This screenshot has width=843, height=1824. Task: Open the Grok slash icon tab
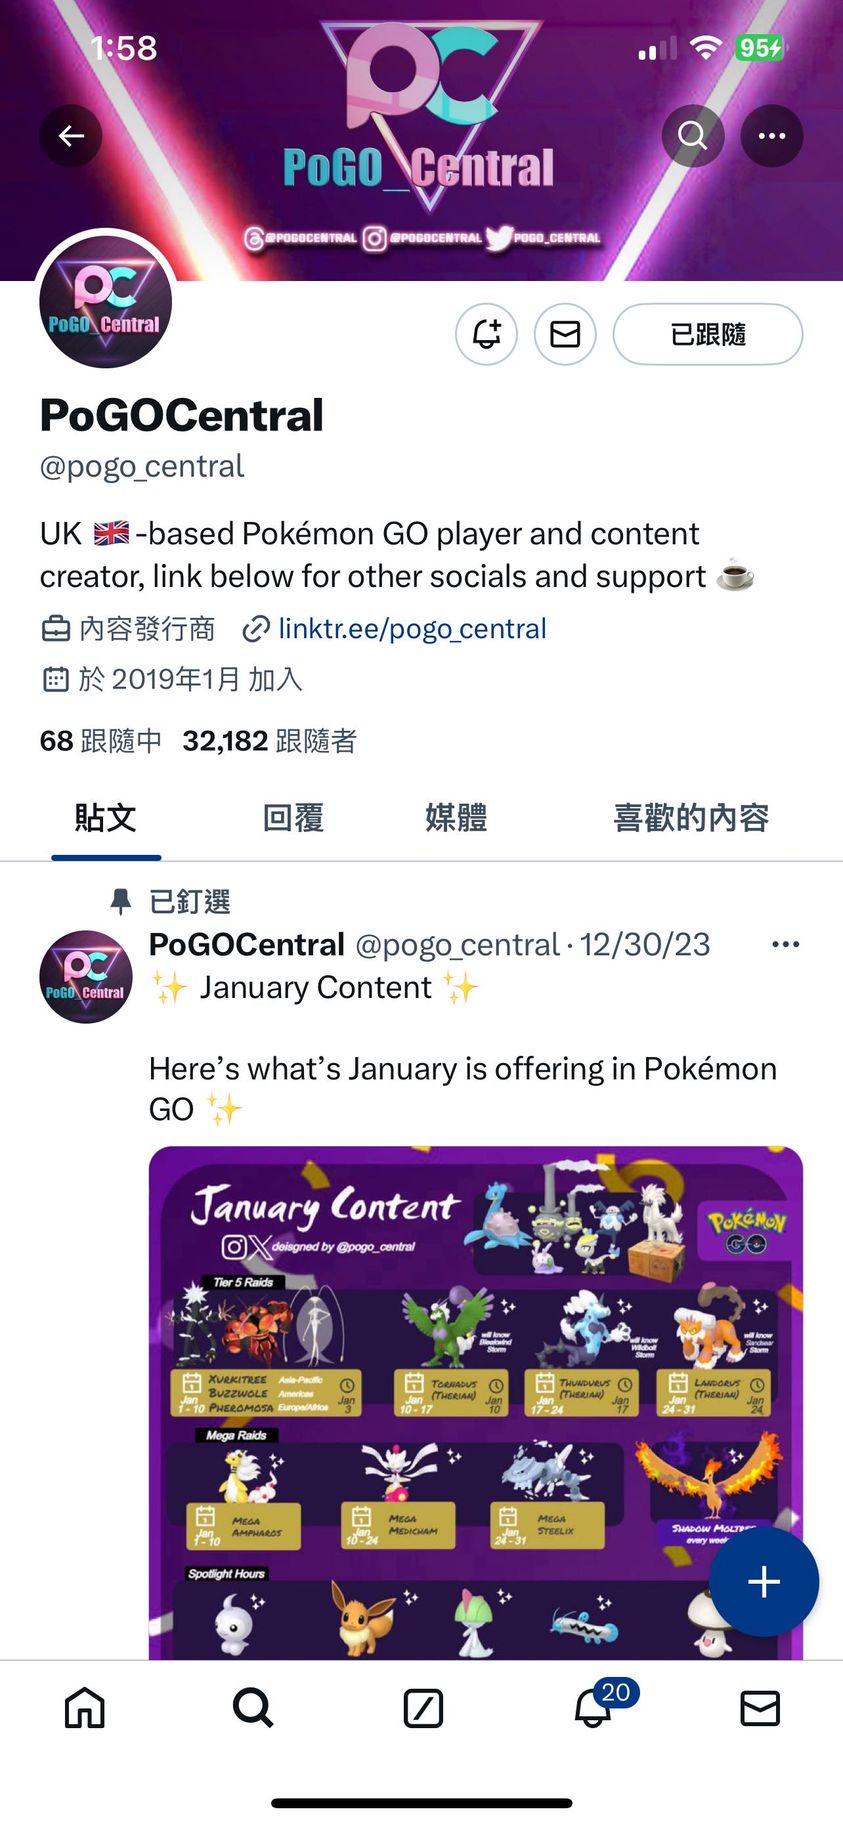point(423,1708)
